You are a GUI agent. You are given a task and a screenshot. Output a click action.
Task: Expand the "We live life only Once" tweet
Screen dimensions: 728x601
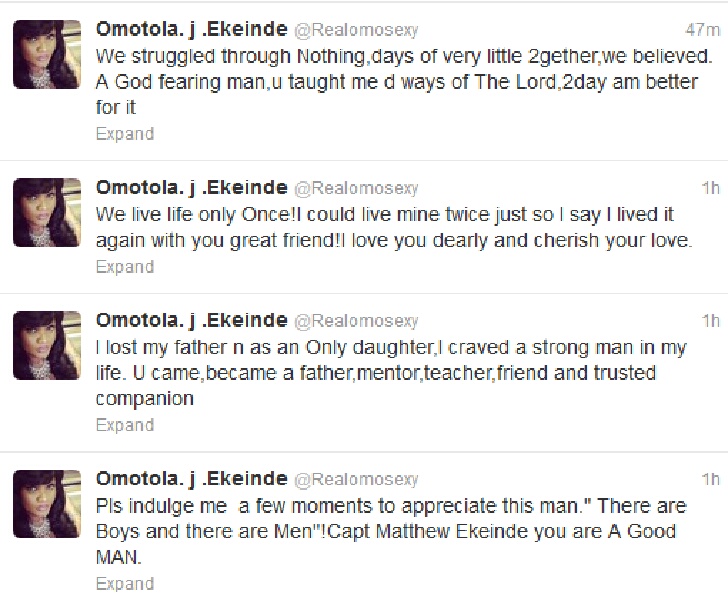pyautogui.click(x=124, y=267)
